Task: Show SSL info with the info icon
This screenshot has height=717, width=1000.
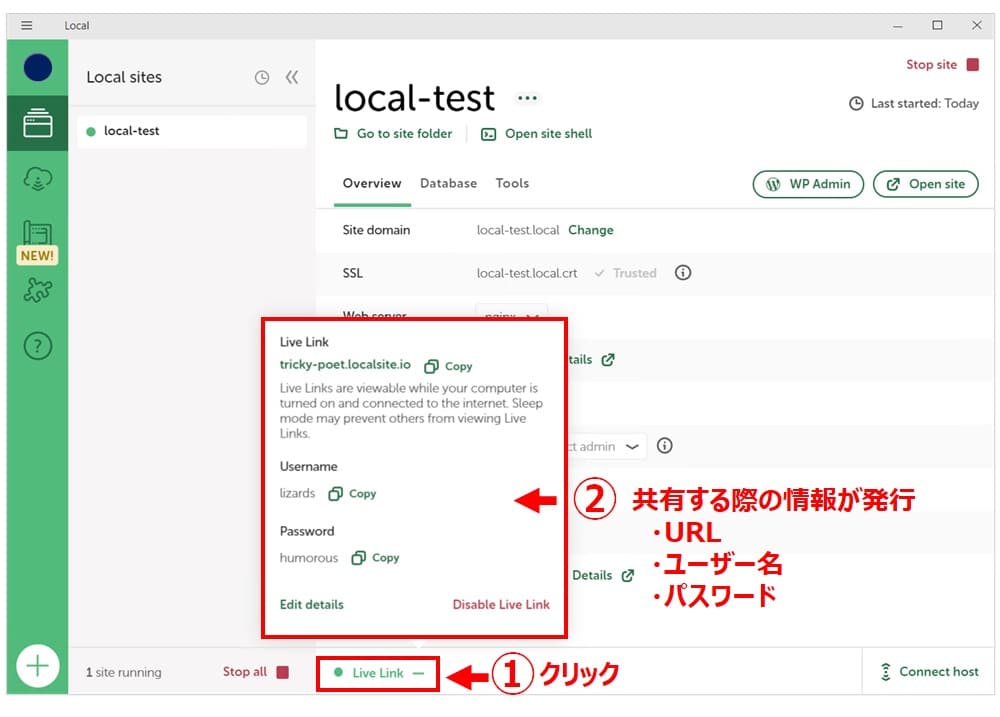Action: [x=682, y=273]
